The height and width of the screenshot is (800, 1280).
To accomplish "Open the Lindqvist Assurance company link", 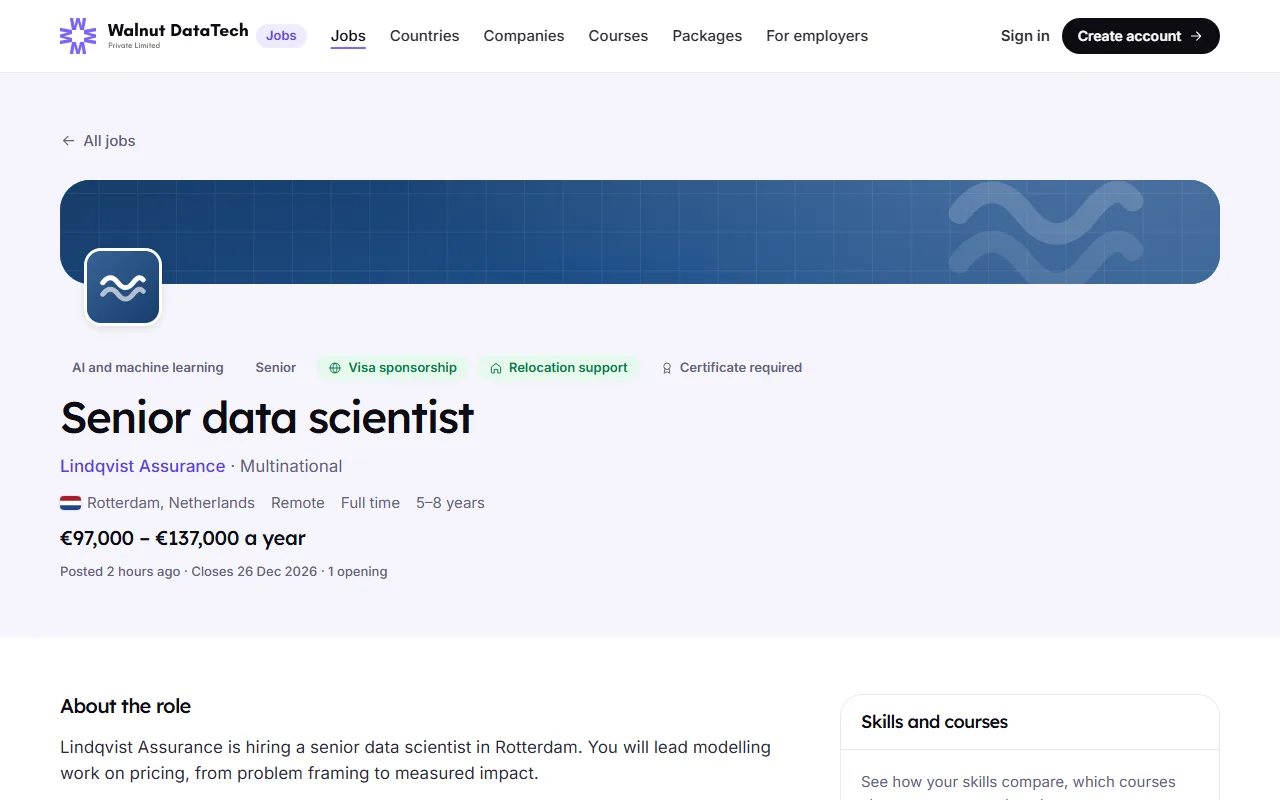I will 143,466.
